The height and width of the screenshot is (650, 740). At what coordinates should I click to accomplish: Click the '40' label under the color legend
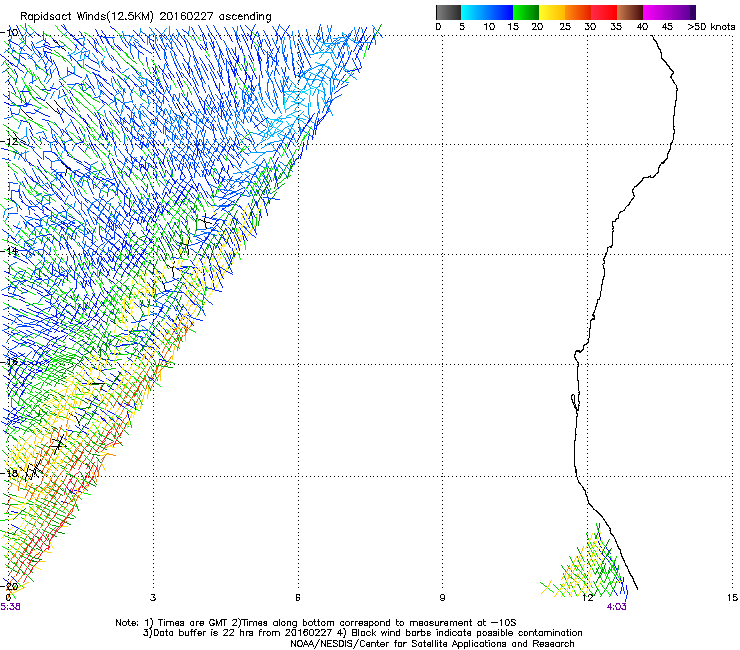(x=642, y=27)
